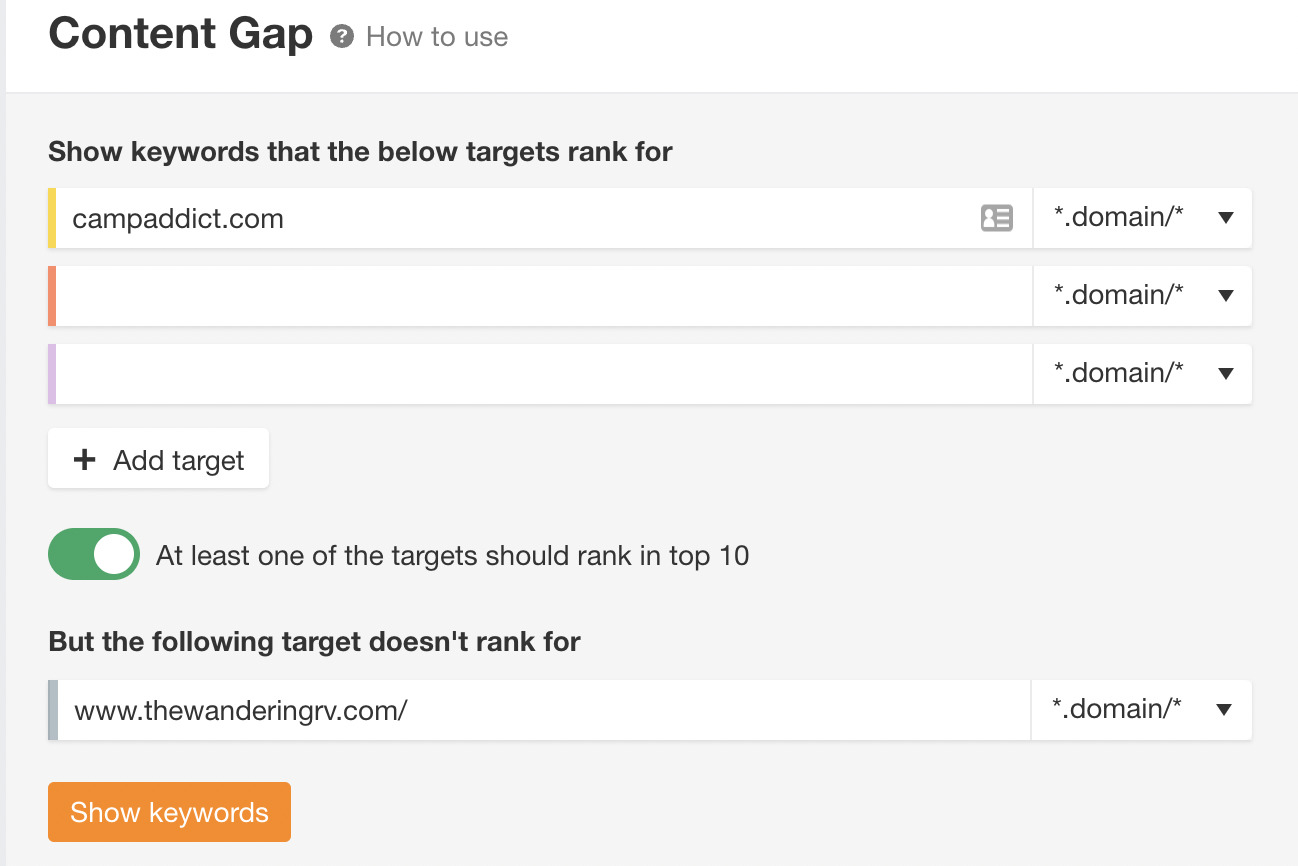Expand the dropdown for www.thewanderingrv.com target
This screenshot has width=1298, height=866.
pyautogui.click(x=1142, y=709)
